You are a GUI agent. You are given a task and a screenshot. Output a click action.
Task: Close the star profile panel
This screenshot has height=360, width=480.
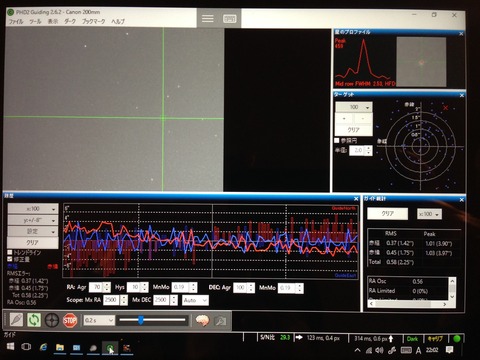pyautogui.click(x=461, y=34)
